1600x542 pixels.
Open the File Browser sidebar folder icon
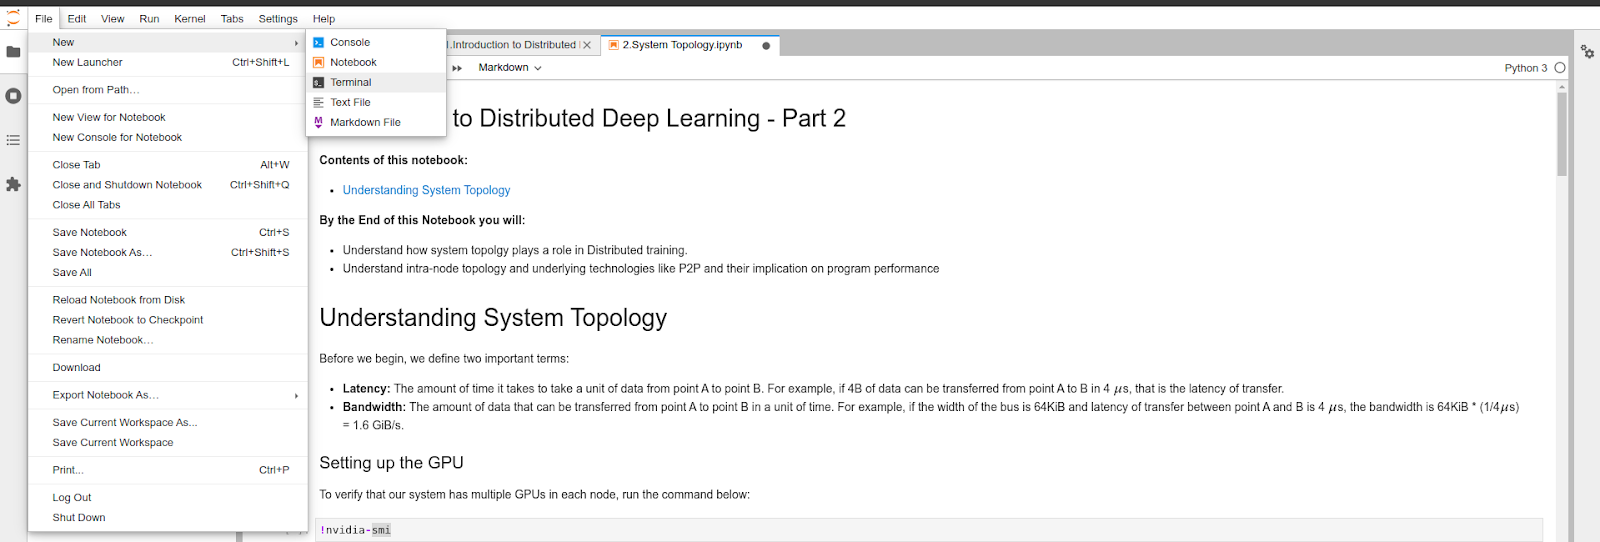pos(13,52)
